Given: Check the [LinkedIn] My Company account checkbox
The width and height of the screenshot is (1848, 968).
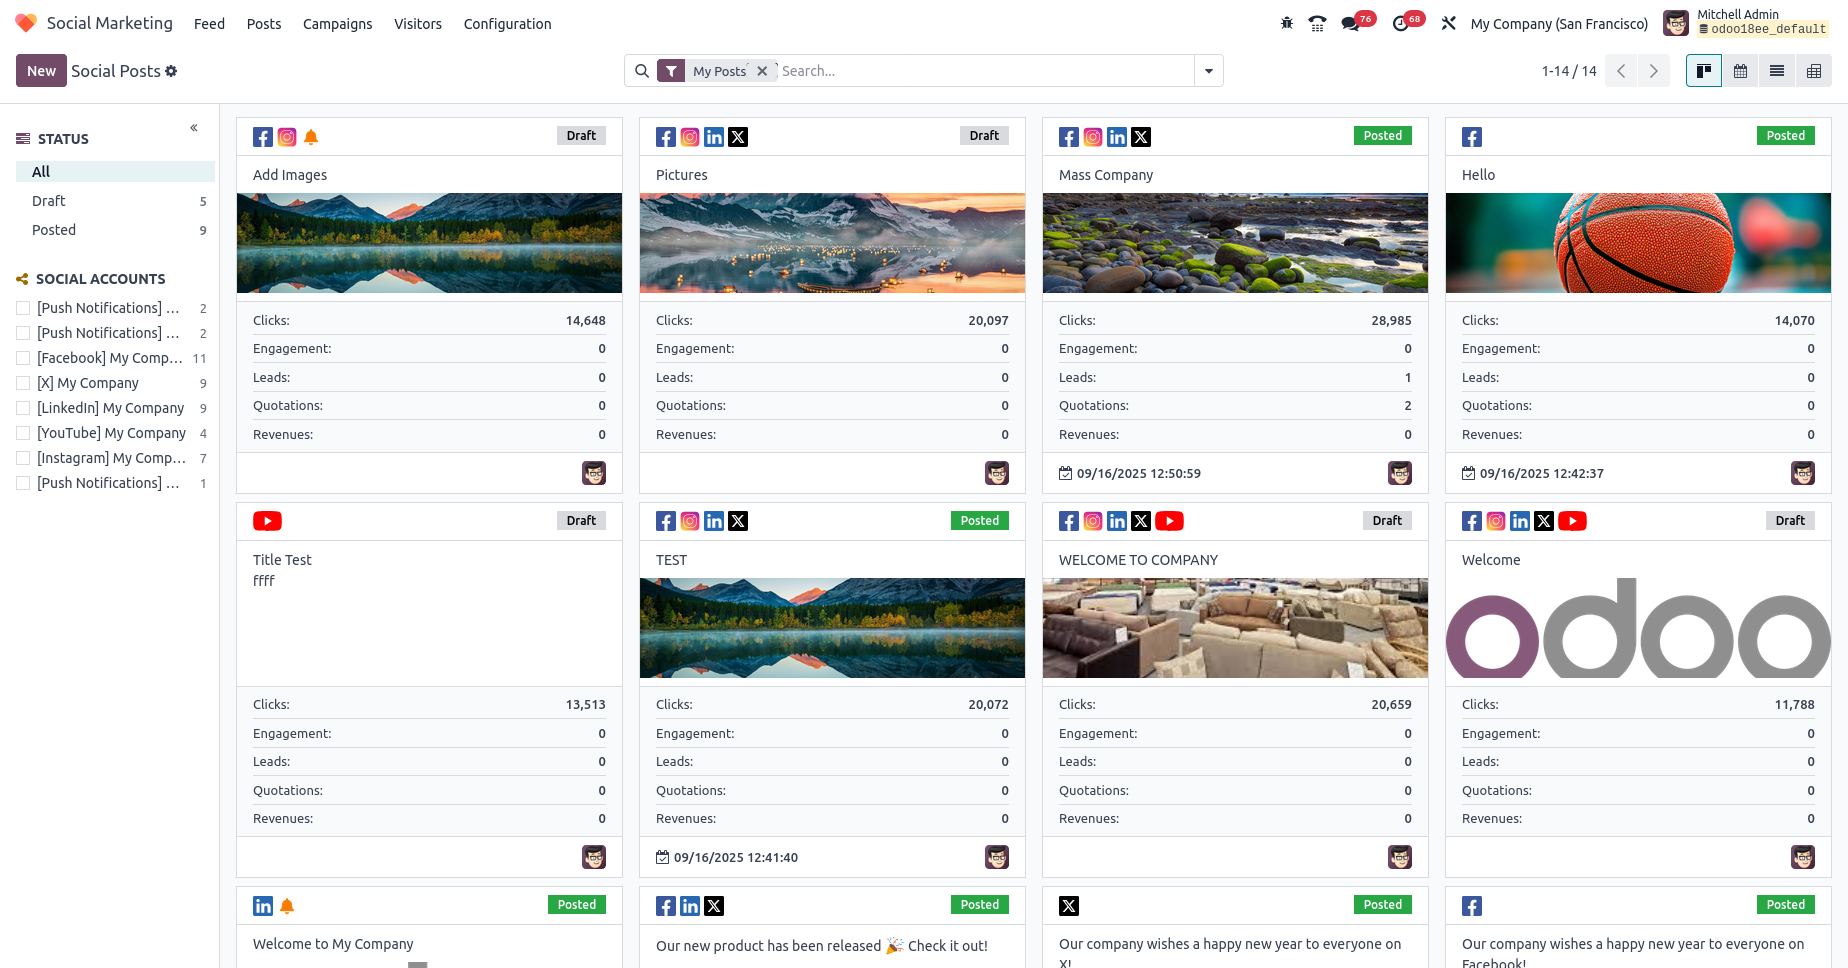Looking at the screenshot, I should [x=23, y=408].
